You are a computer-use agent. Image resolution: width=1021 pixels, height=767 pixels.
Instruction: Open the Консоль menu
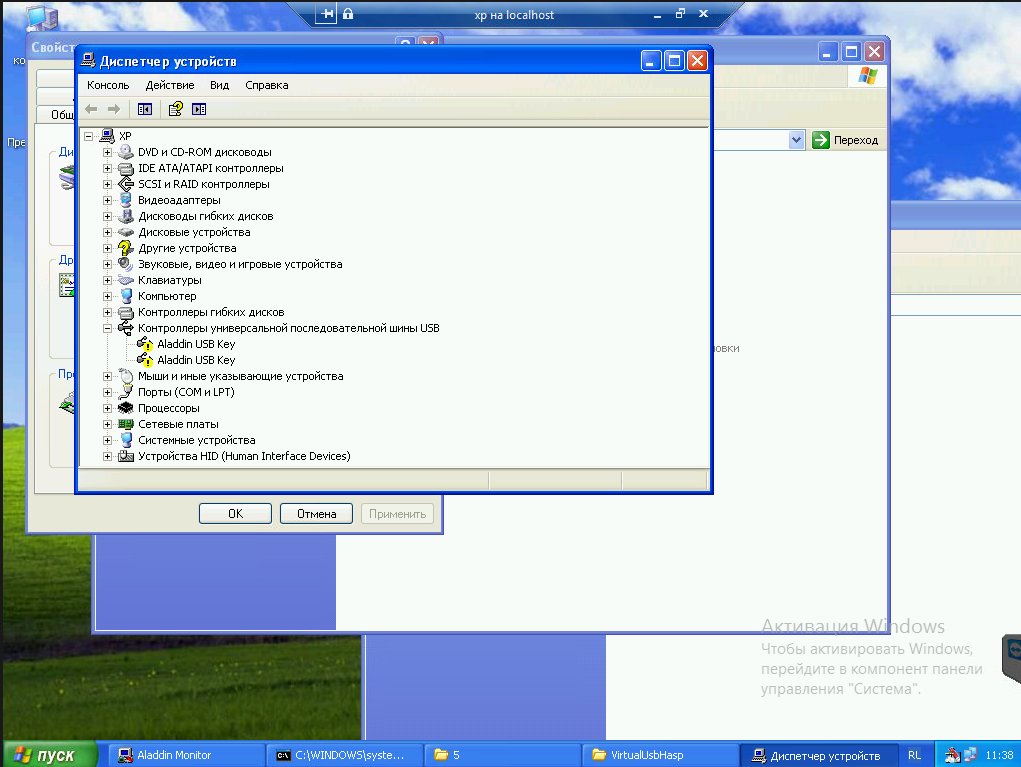pos(108,85)
